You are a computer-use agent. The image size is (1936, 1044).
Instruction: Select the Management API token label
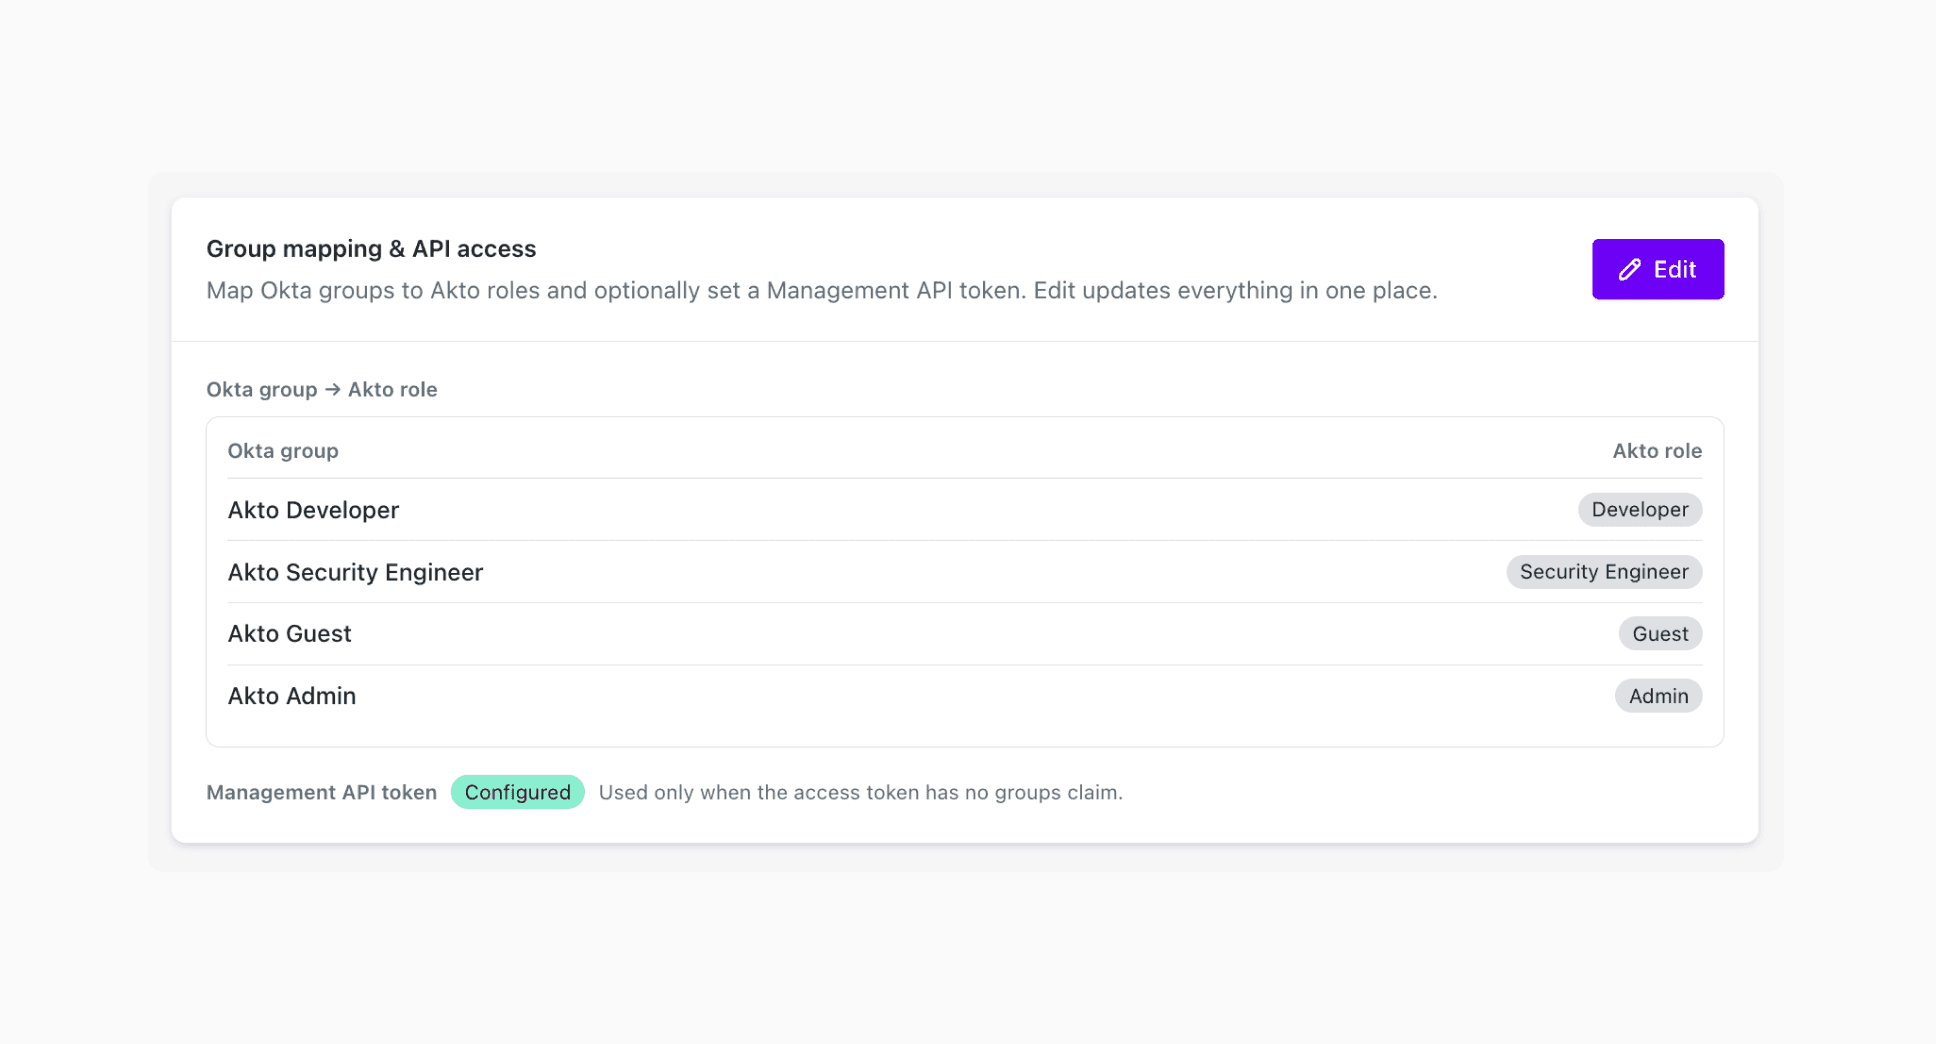pyautogui.click(x=321, y=791)
